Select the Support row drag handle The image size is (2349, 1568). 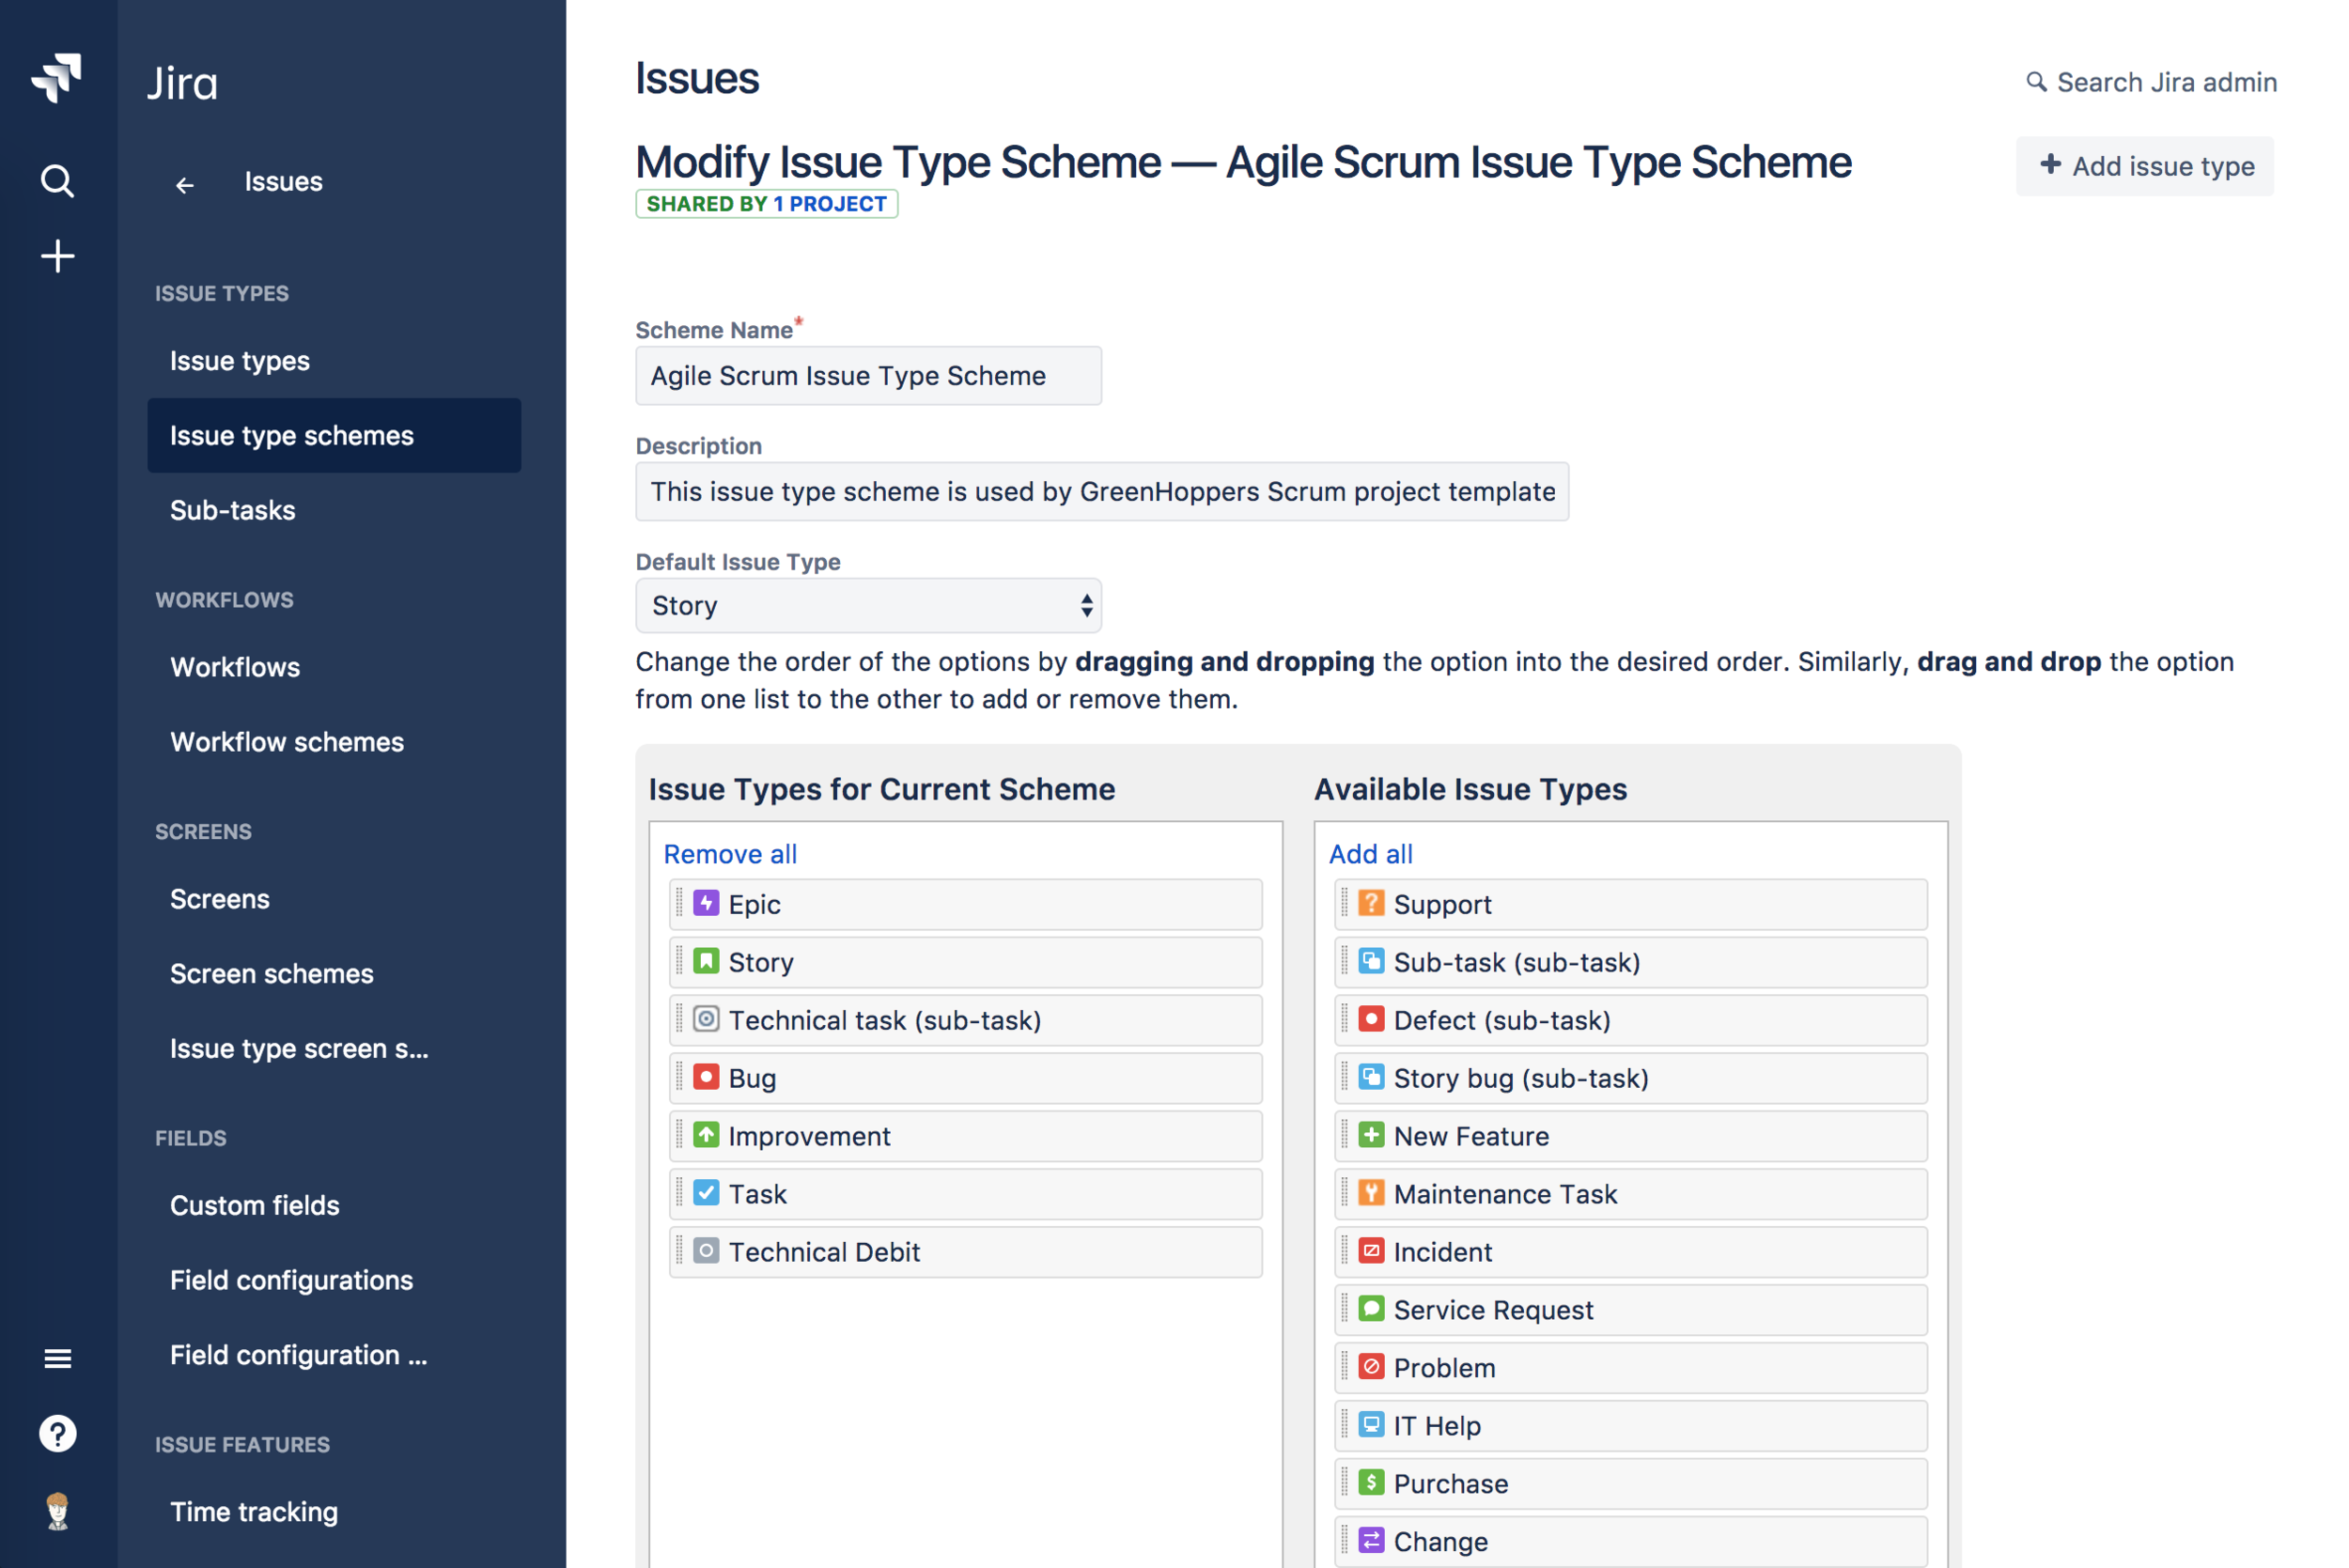1345,903
